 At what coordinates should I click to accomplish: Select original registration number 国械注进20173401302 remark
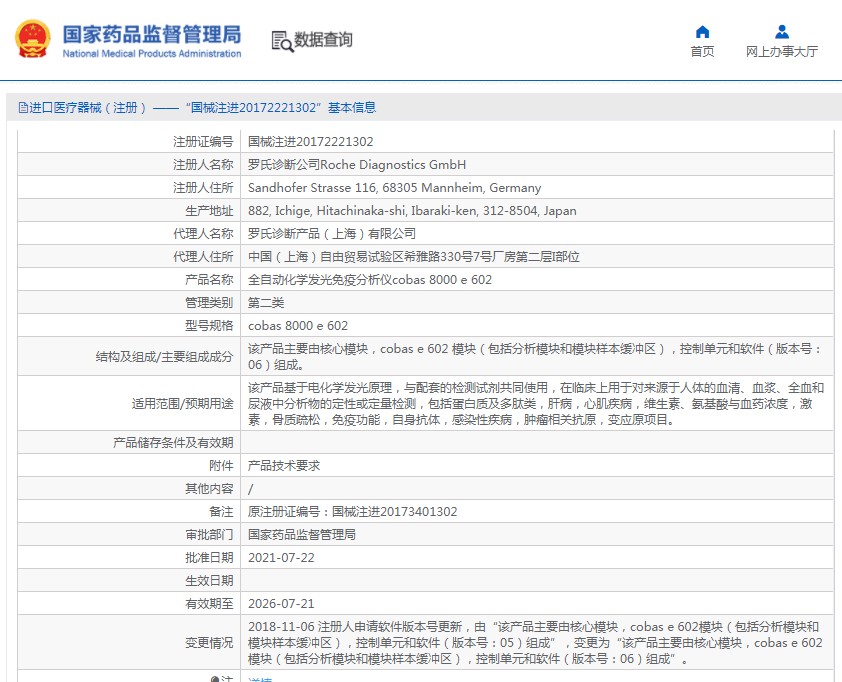[352, 512]
